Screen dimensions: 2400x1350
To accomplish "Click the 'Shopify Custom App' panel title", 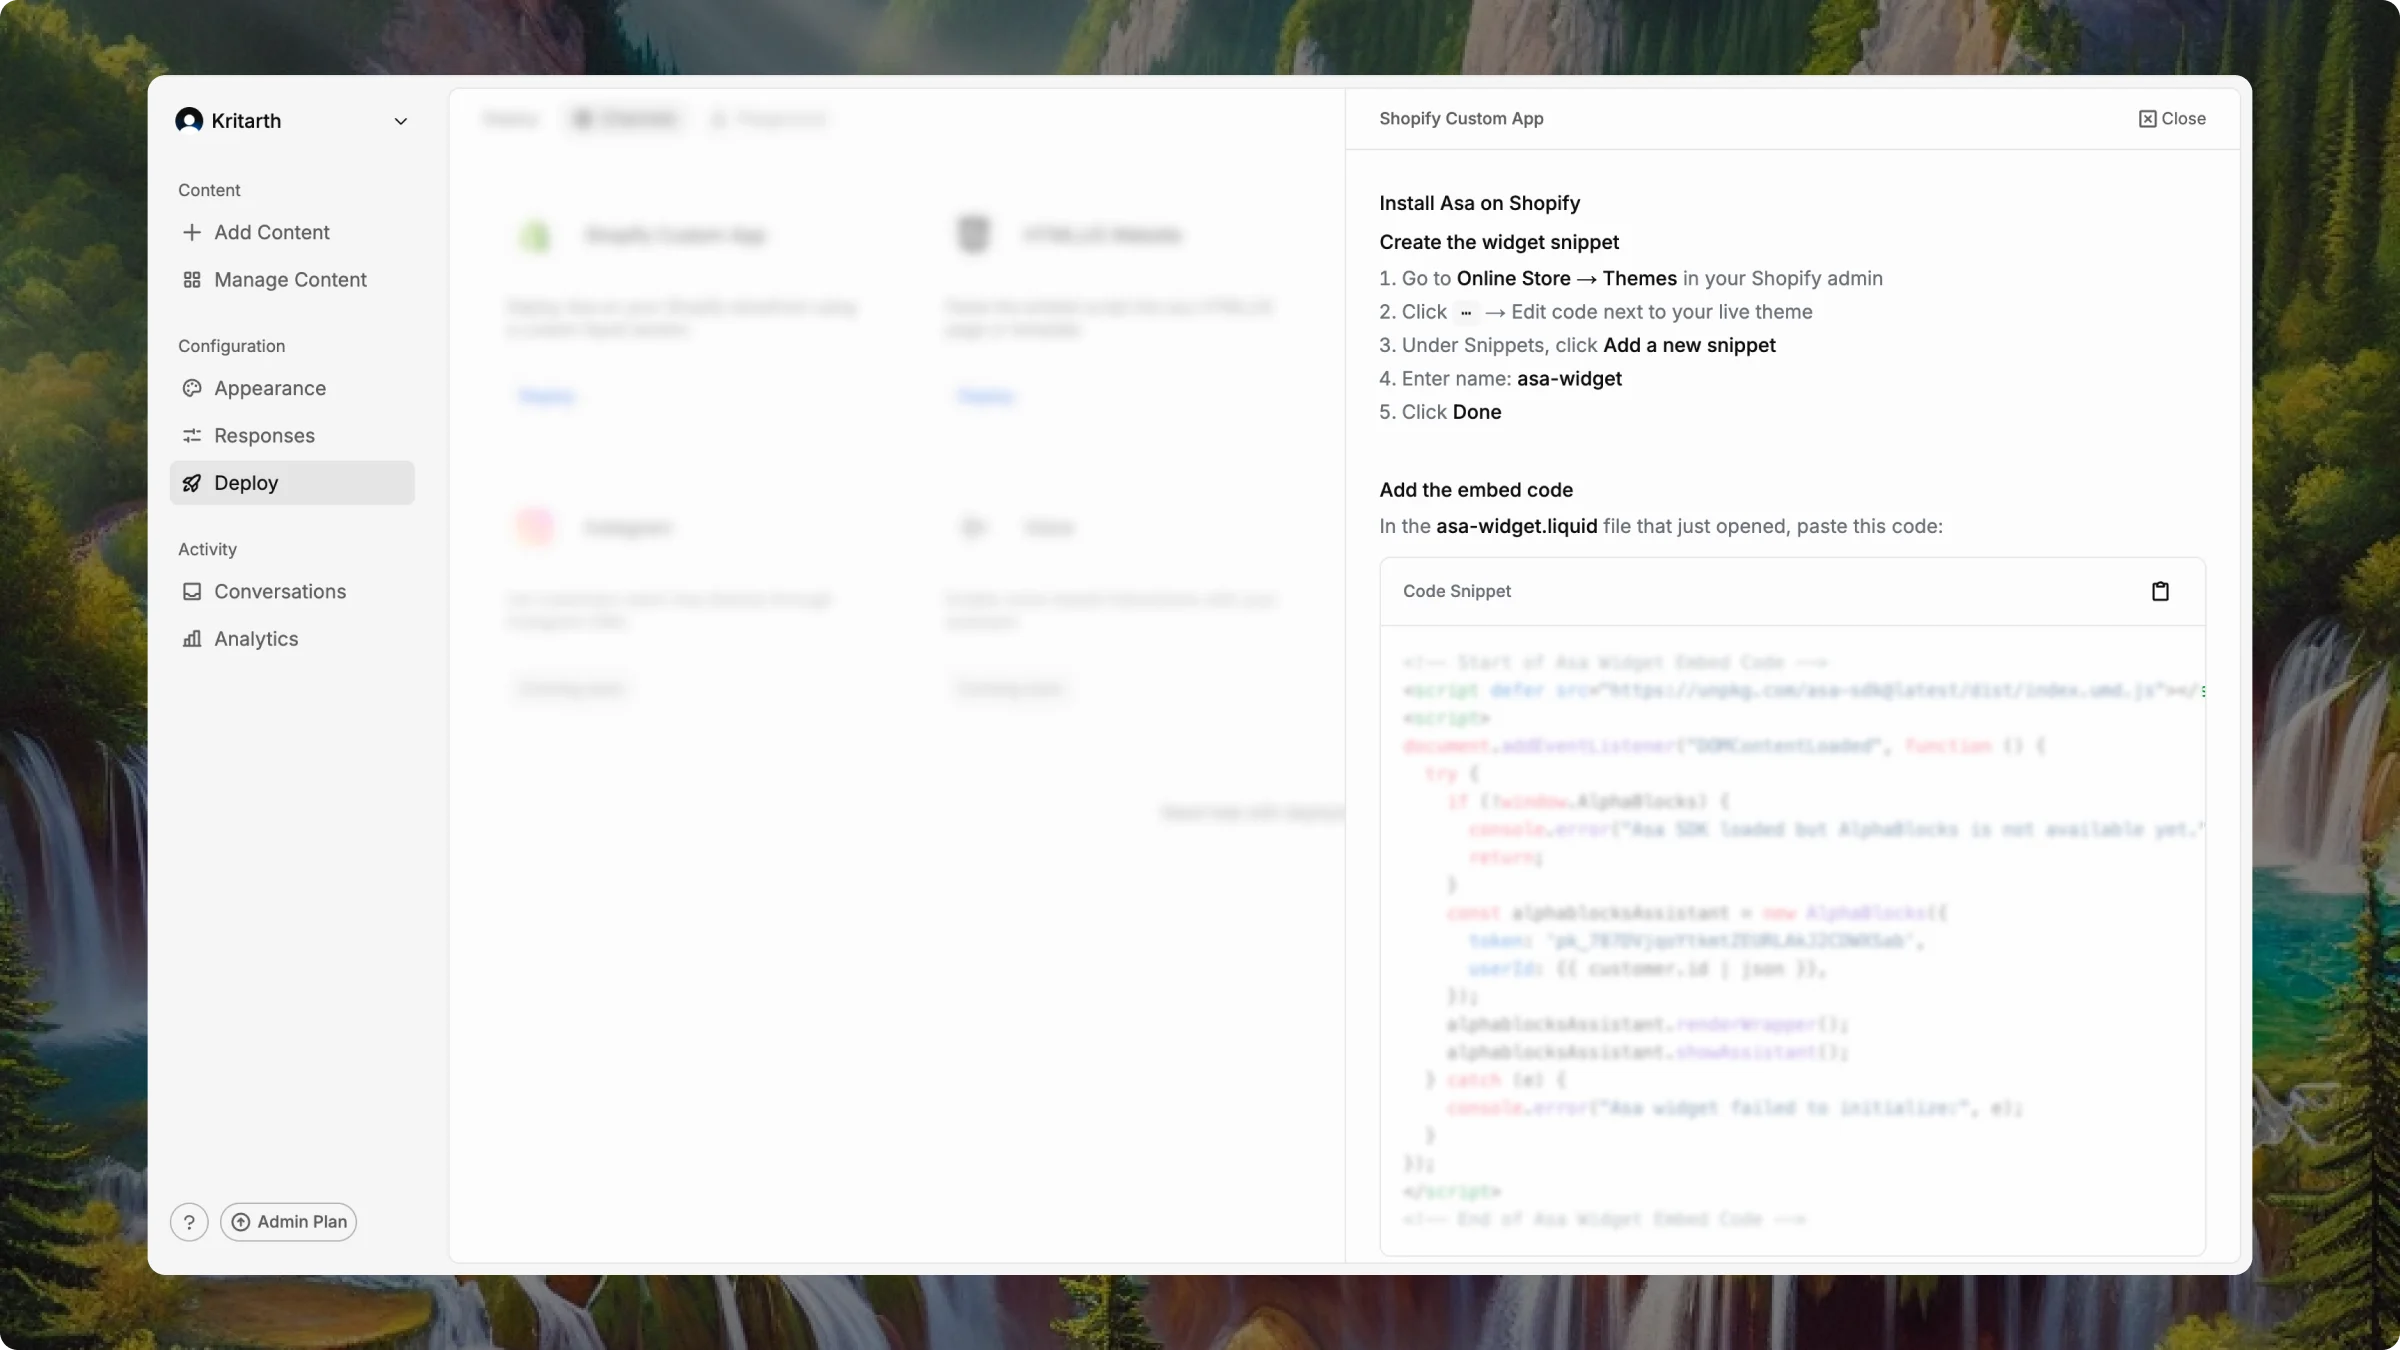I will pos(1461,118).
